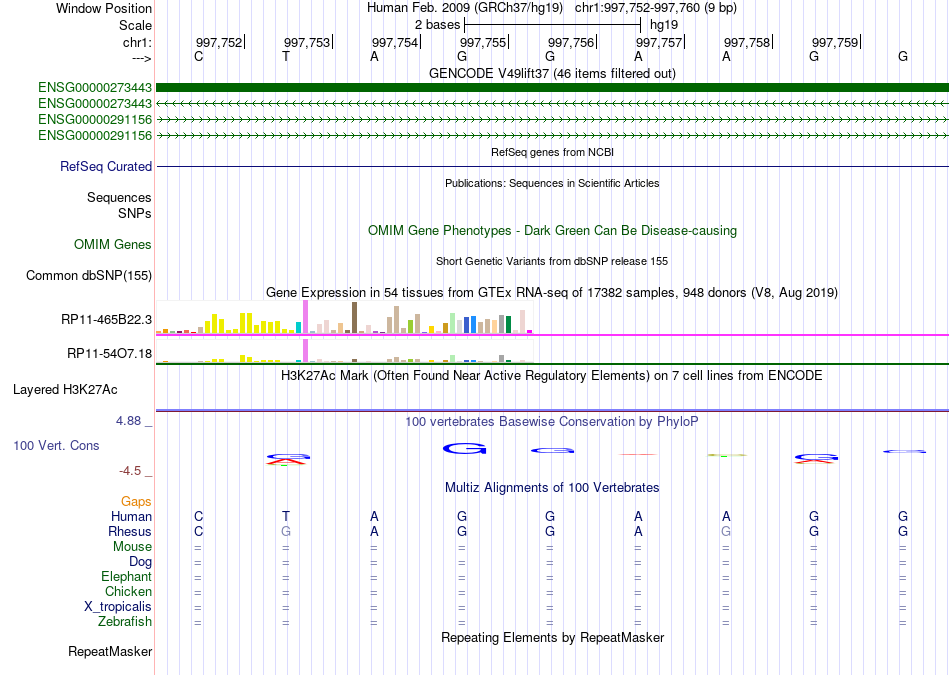Open the Repeating Elements by RepeatMasker title
Viewport: 950px width, 675px height.
tap(552, 637)
